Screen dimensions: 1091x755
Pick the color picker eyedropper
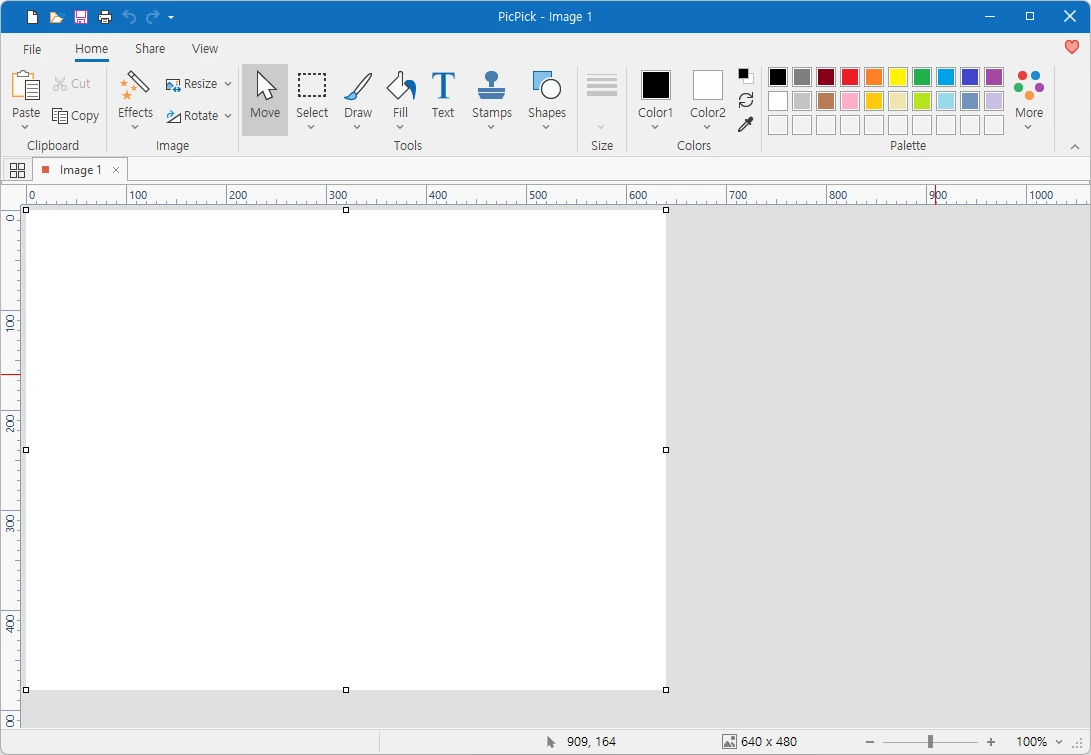(x=745, y=125)
